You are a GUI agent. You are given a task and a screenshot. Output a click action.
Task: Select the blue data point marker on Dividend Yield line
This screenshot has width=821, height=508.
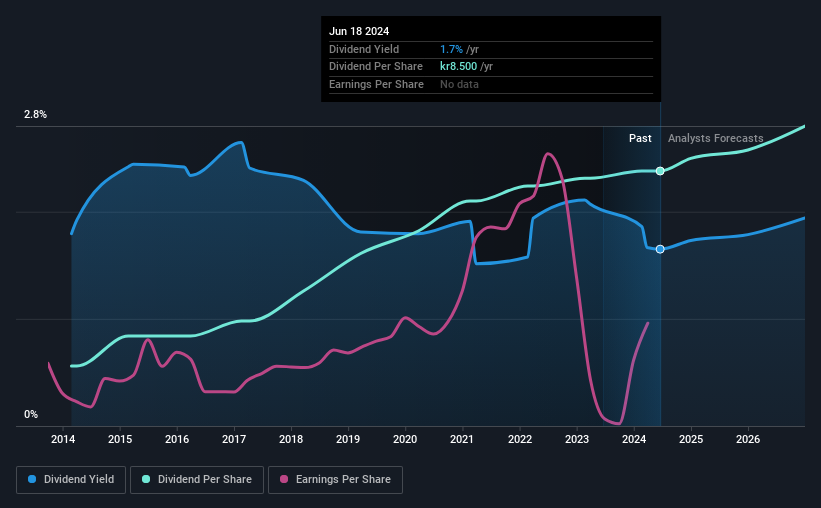660,249
